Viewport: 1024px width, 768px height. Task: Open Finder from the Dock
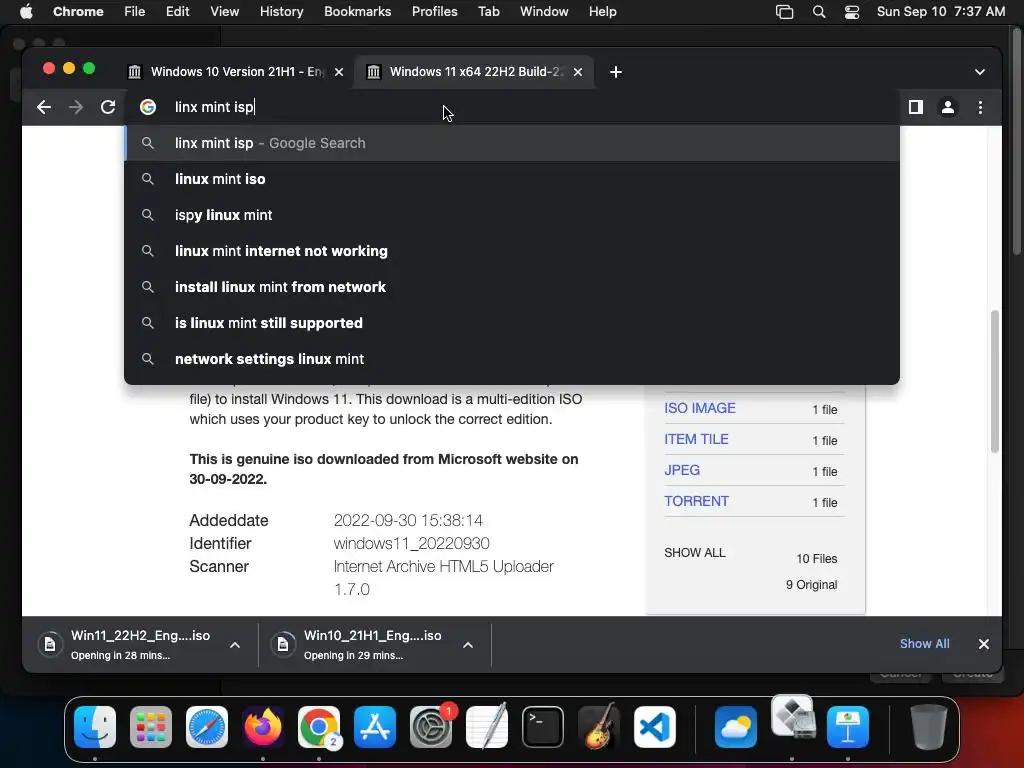(95, 727)
